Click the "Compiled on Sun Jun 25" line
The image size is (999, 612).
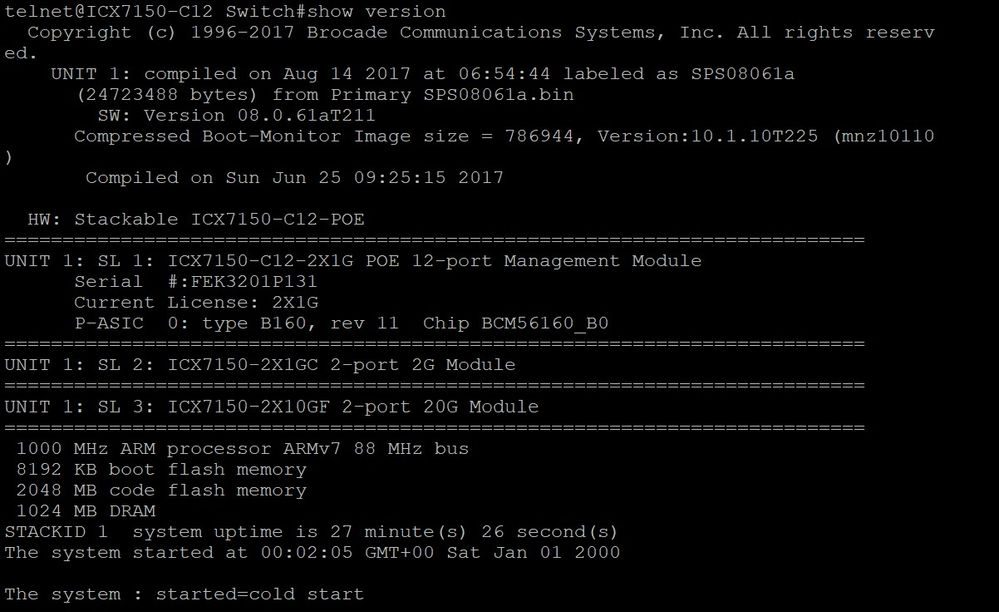[x=294, y=178]
